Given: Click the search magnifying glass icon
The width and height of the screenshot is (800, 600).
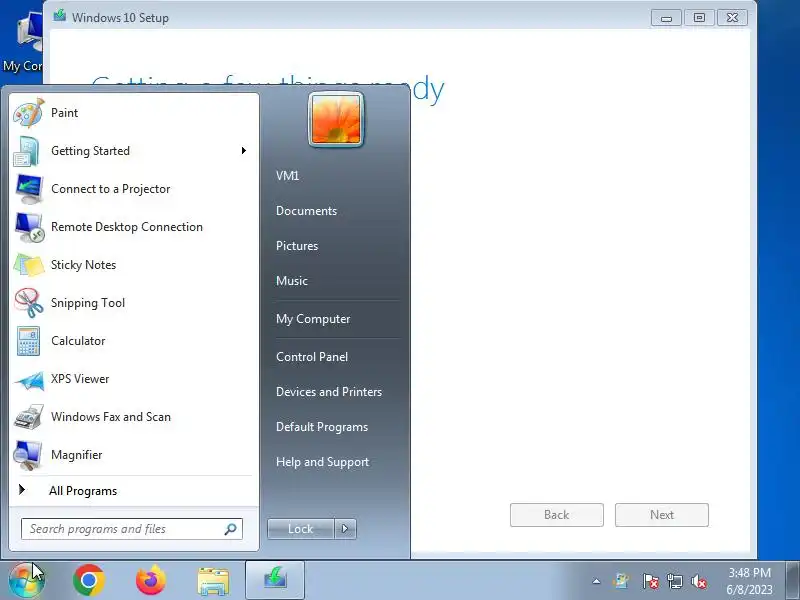Looking at the screenshot, I should click(x=230, y=529).
